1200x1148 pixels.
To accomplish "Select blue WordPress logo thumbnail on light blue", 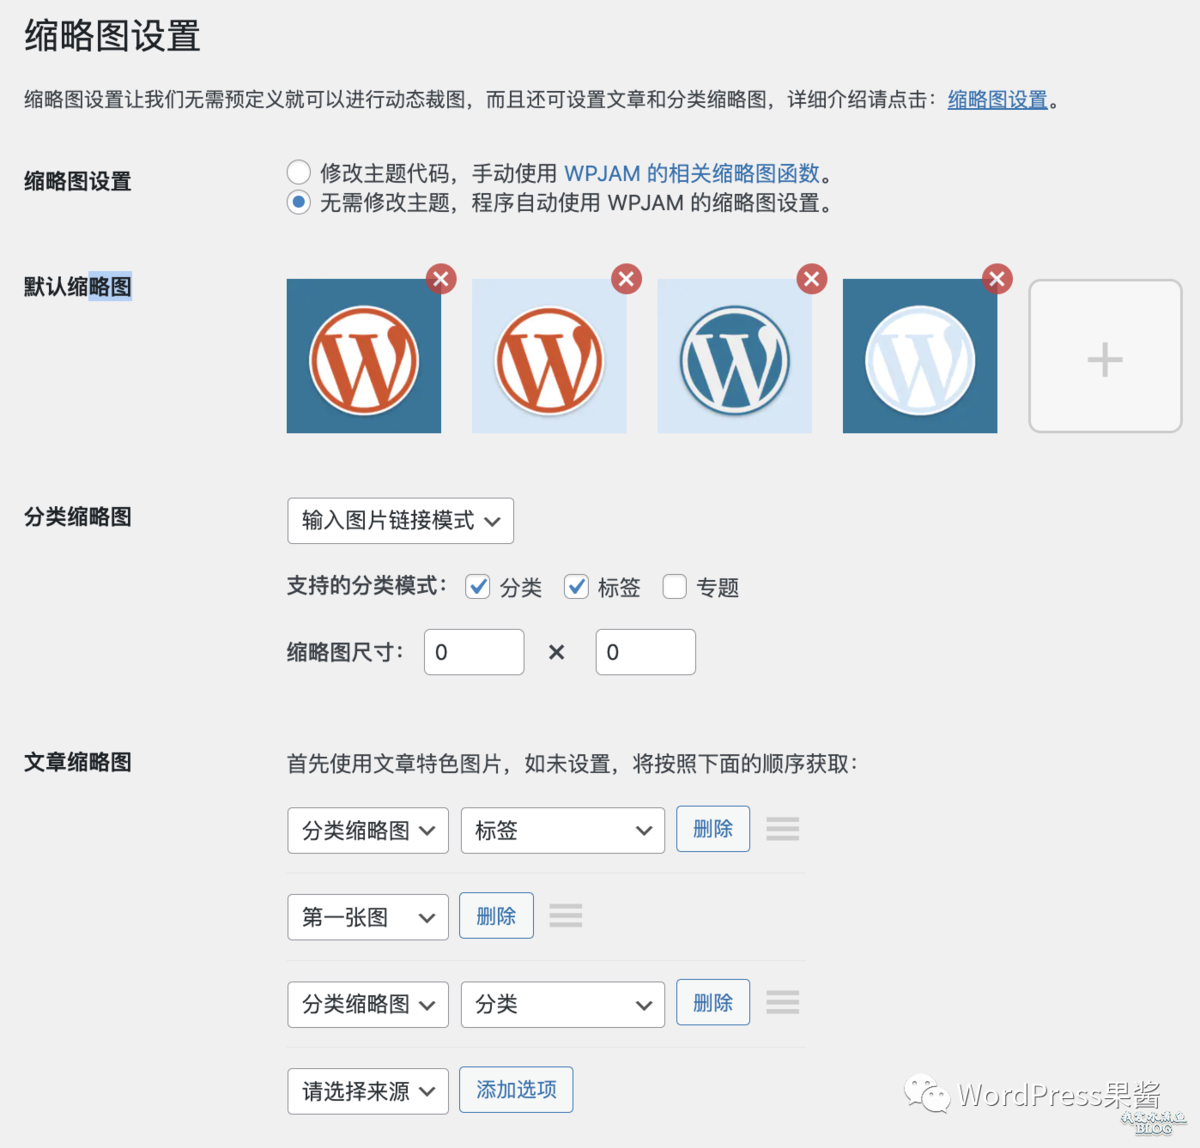I will (735, 356).
